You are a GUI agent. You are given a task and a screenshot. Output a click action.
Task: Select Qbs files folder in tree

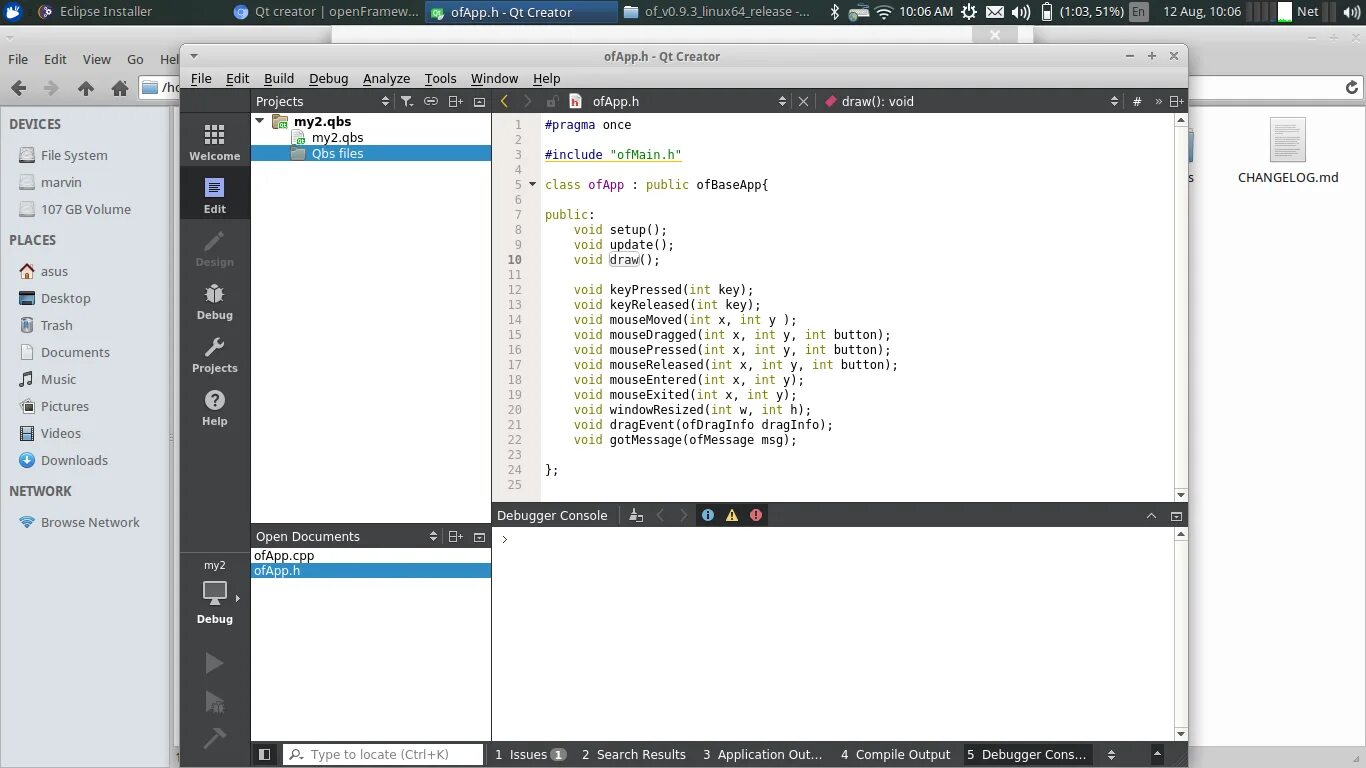337,153
